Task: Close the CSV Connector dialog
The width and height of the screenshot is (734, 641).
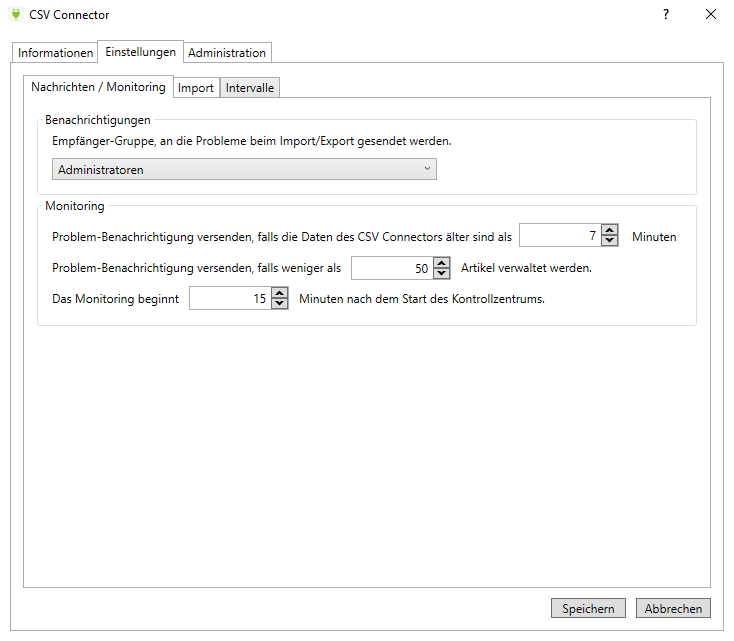Action: [x=711, y=15]
